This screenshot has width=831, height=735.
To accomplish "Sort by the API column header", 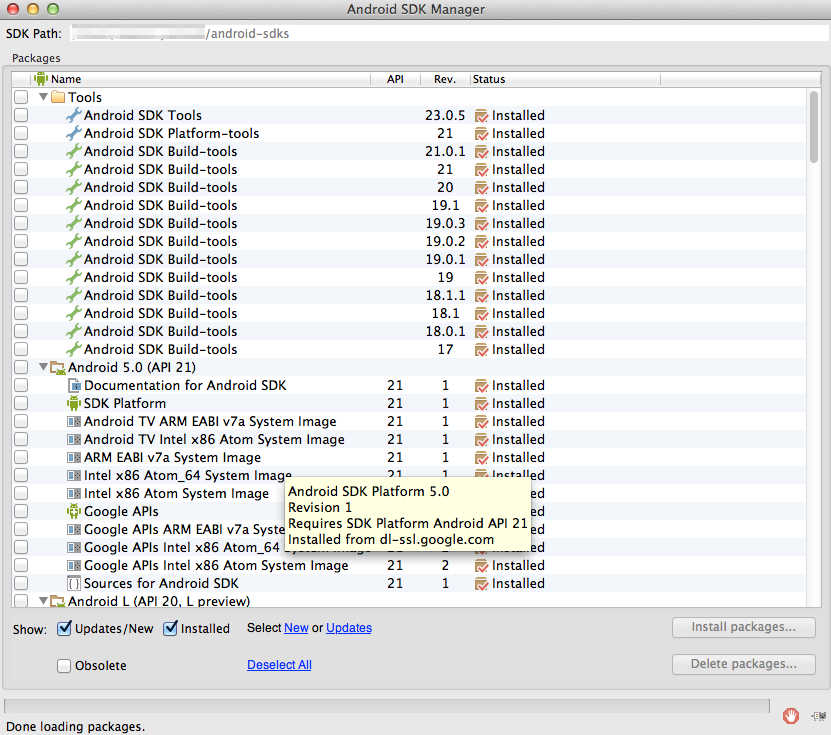I will pos(395,79).
